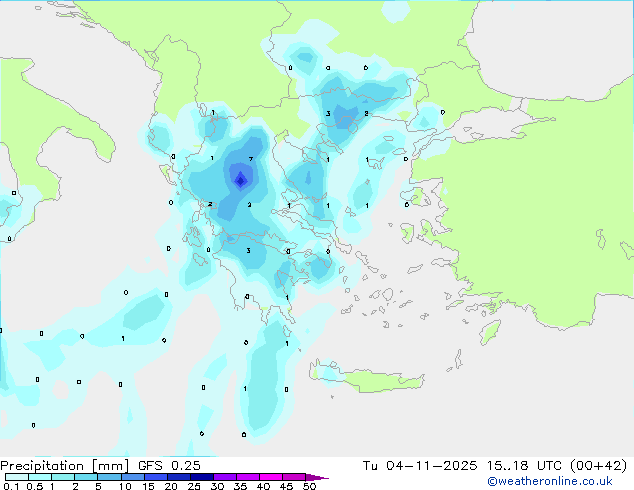Select the 30–35 mm purple legend swatch
The width and height of the screenshot is (634, 490).
tap(224, 477)
